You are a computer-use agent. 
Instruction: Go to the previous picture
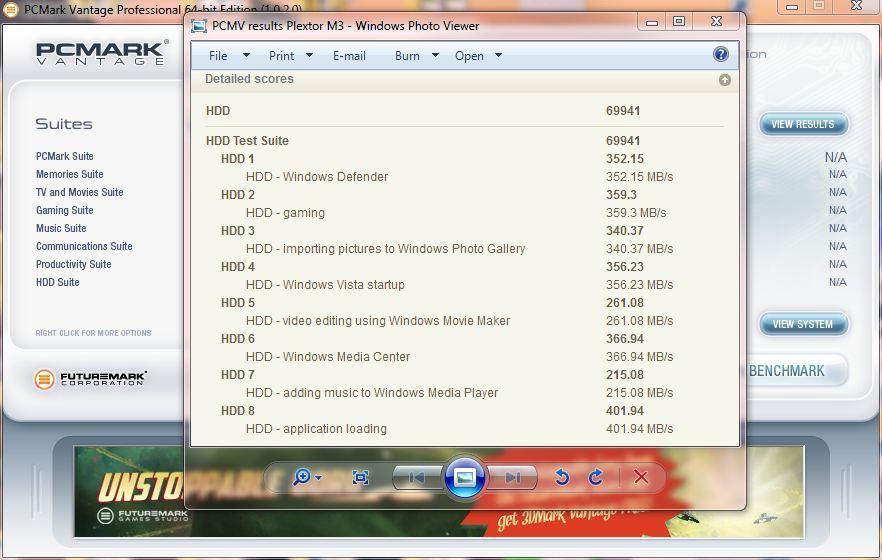[x=417, y=478]
